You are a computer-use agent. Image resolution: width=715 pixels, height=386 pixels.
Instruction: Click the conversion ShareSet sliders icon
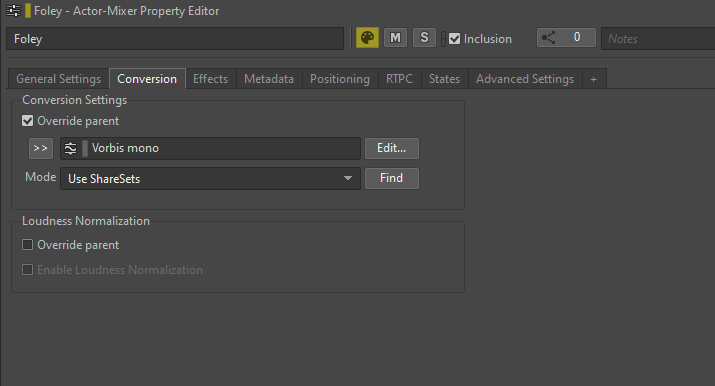pos(71,149)
